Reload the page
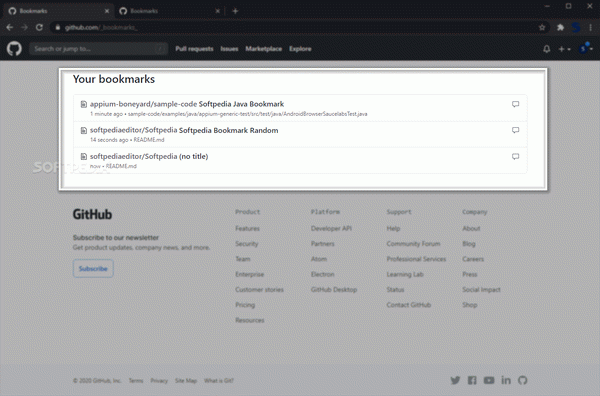The height and width of the screenshot is (396, 600). (x=39, y=27)
